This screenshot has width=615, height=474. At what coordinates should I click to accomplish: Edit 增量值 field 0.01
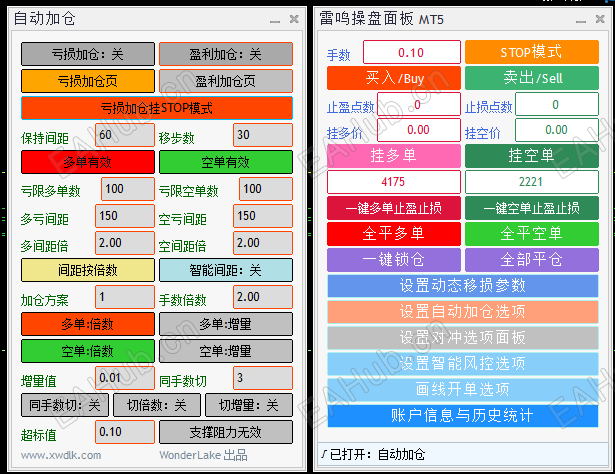pos(125,378)
